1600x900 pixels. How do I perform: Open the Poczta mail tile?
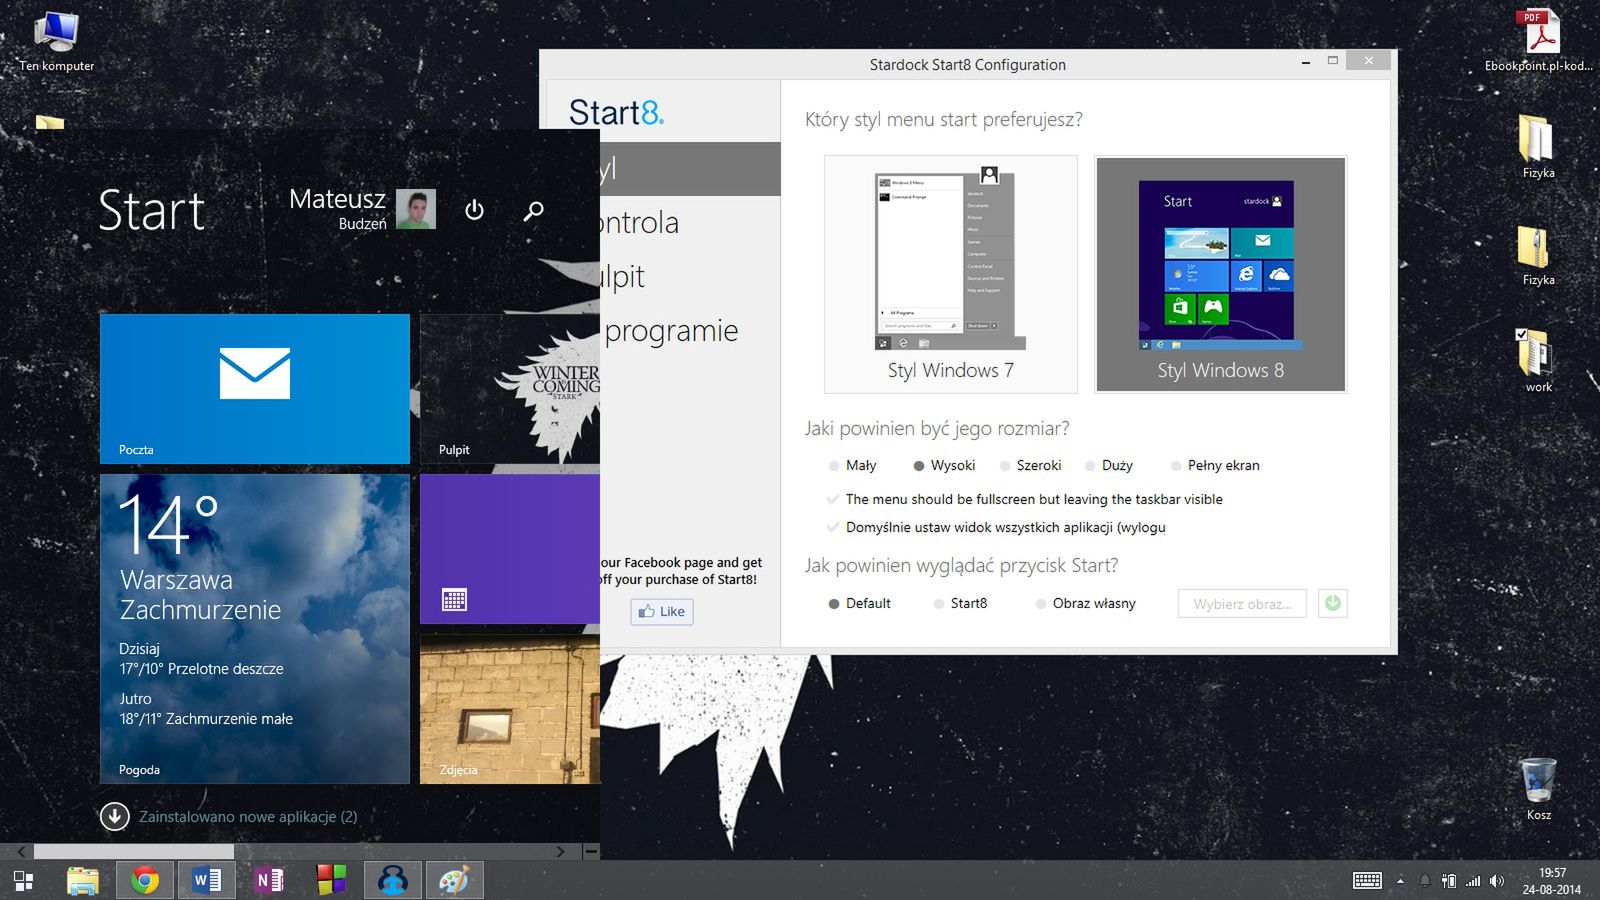pyautogui.click(x=255, y=389)
